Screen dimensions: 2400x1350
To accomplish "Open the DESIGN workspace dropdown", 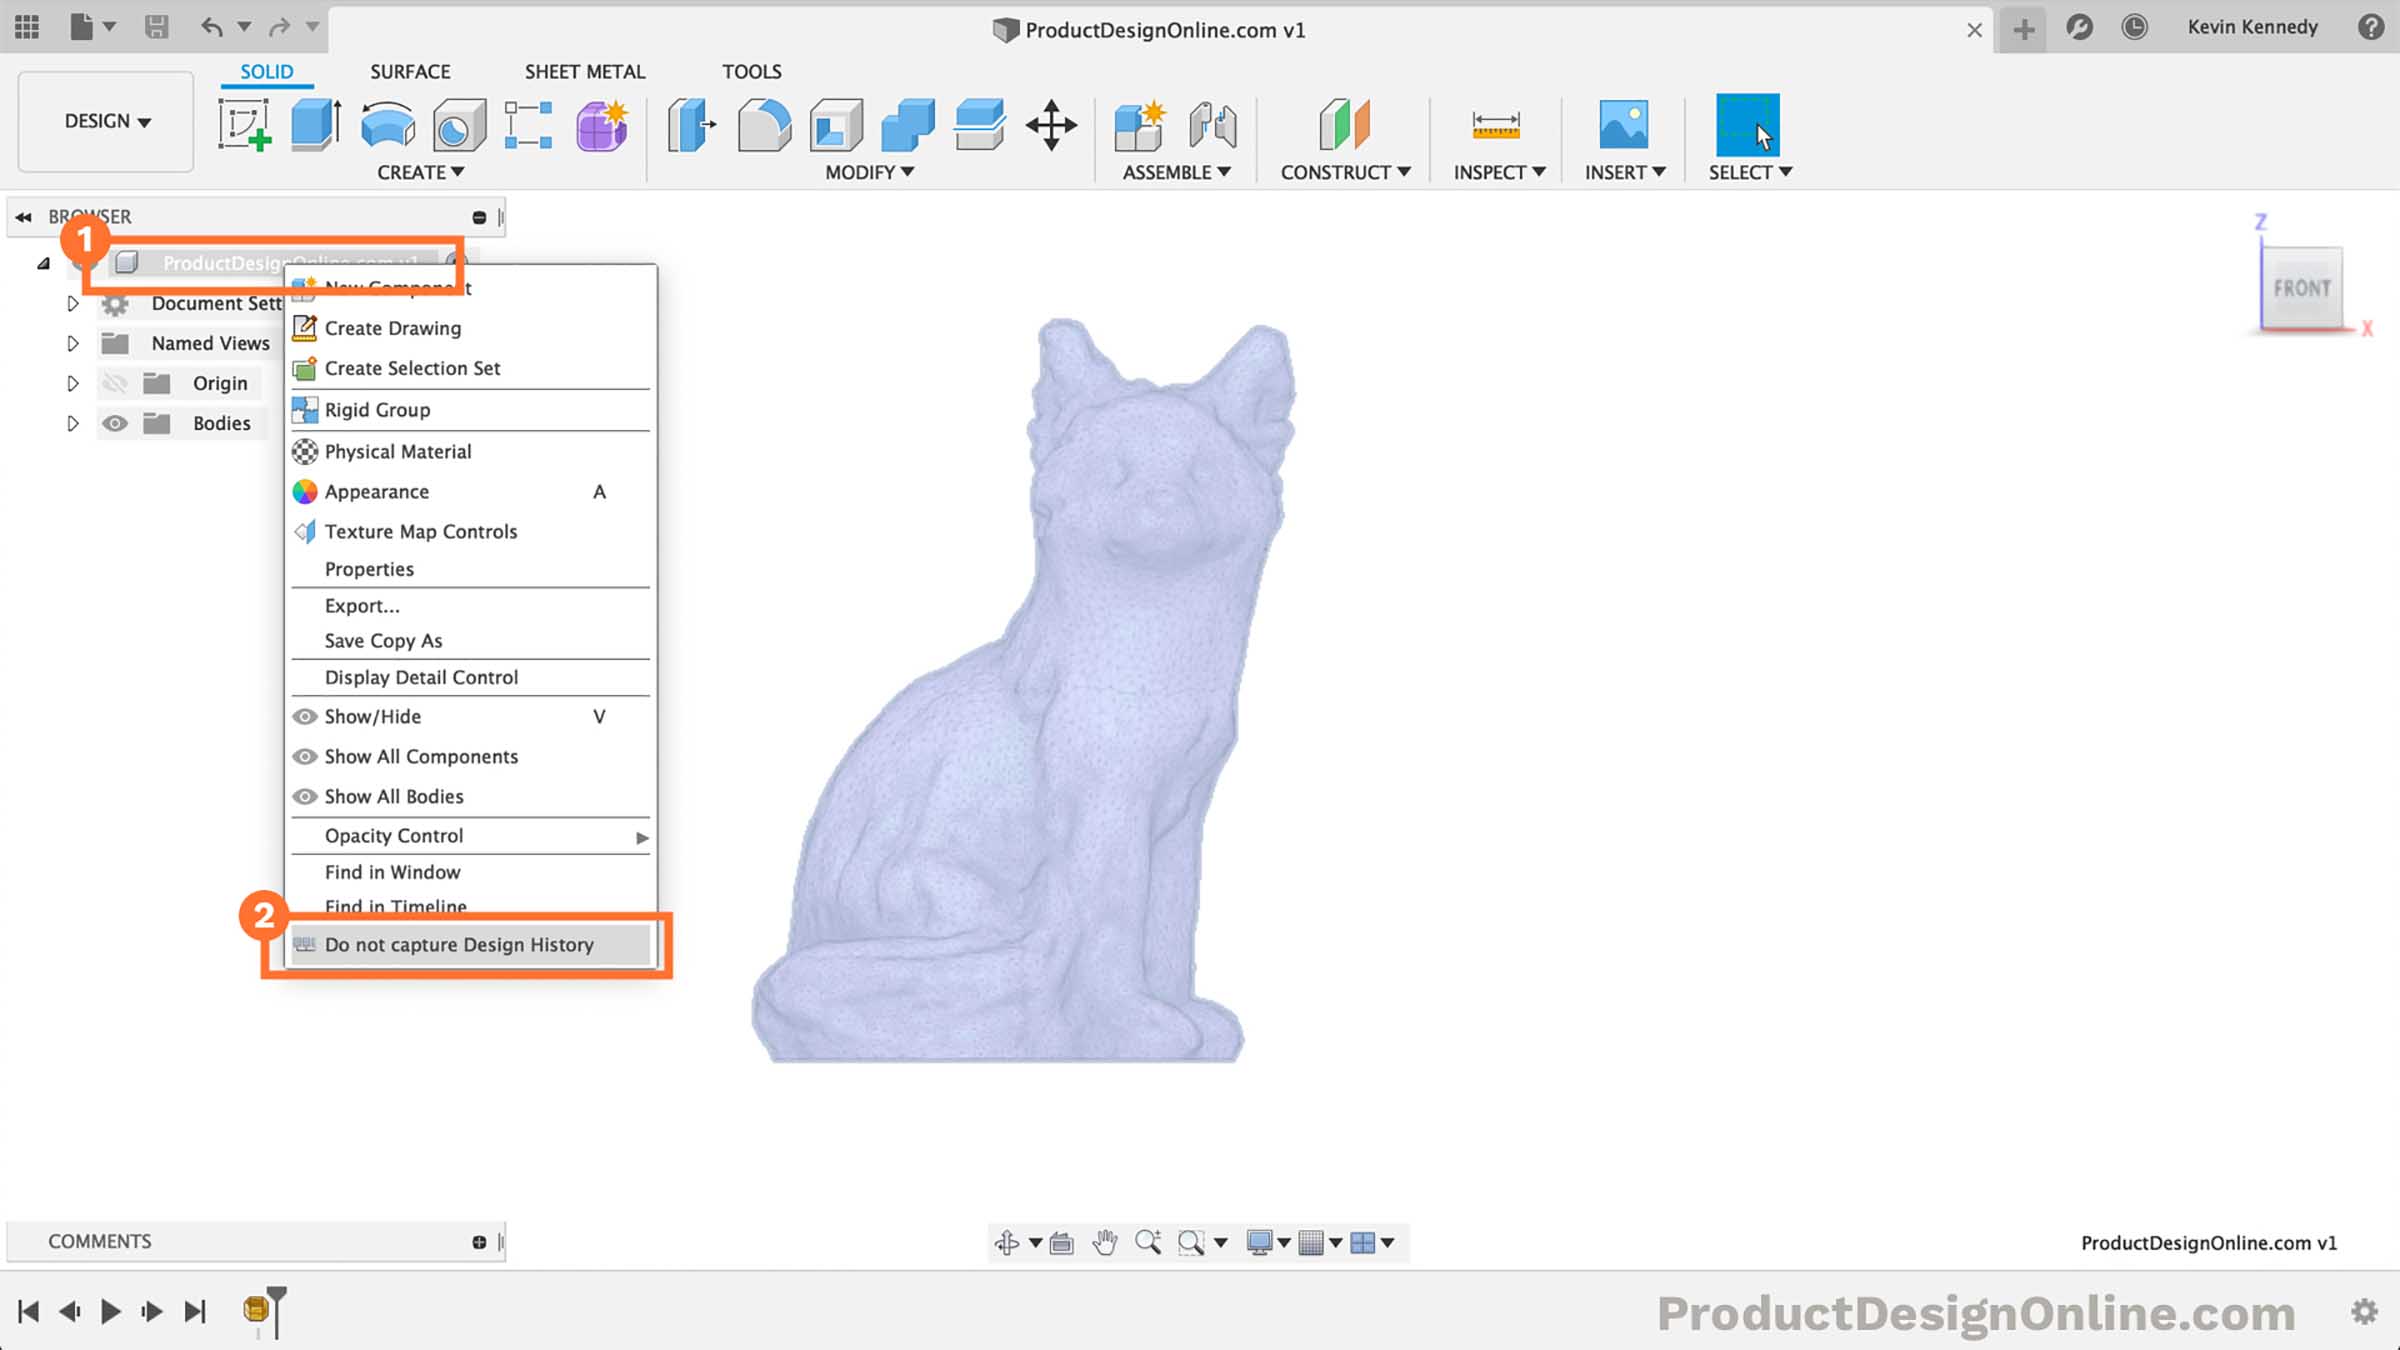I will pos(106,121).
